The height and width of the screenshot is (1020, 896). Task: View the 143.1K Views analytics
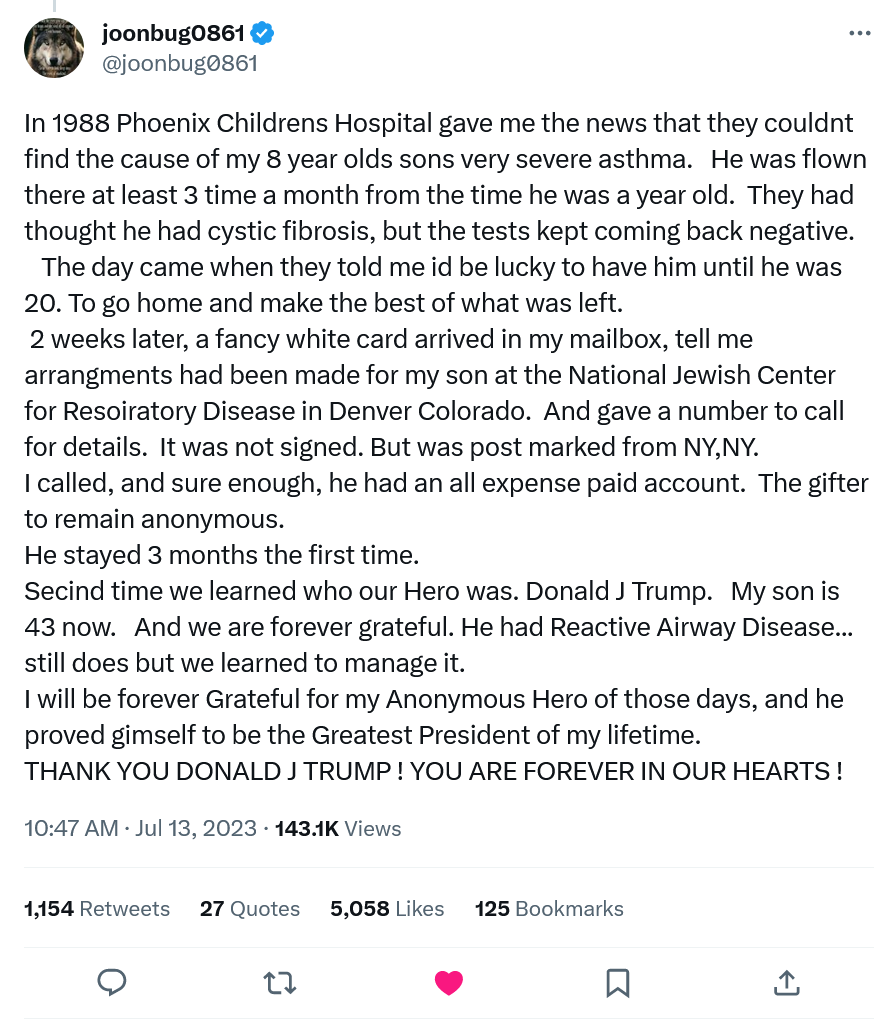tap(337, 828)
